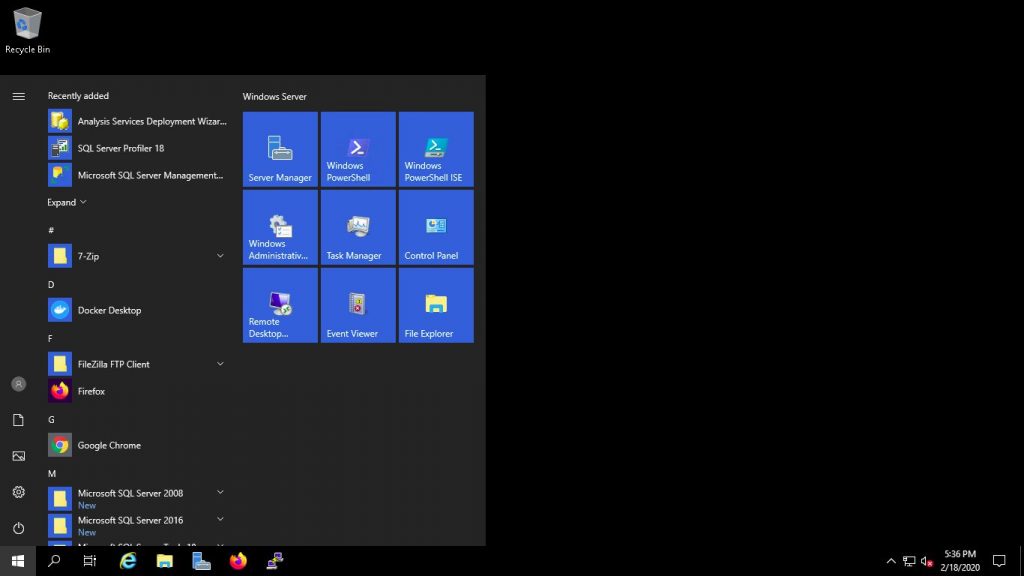Start Remote Desktop from the tile
Screen dimensions: 1024x576
(279, 305)
